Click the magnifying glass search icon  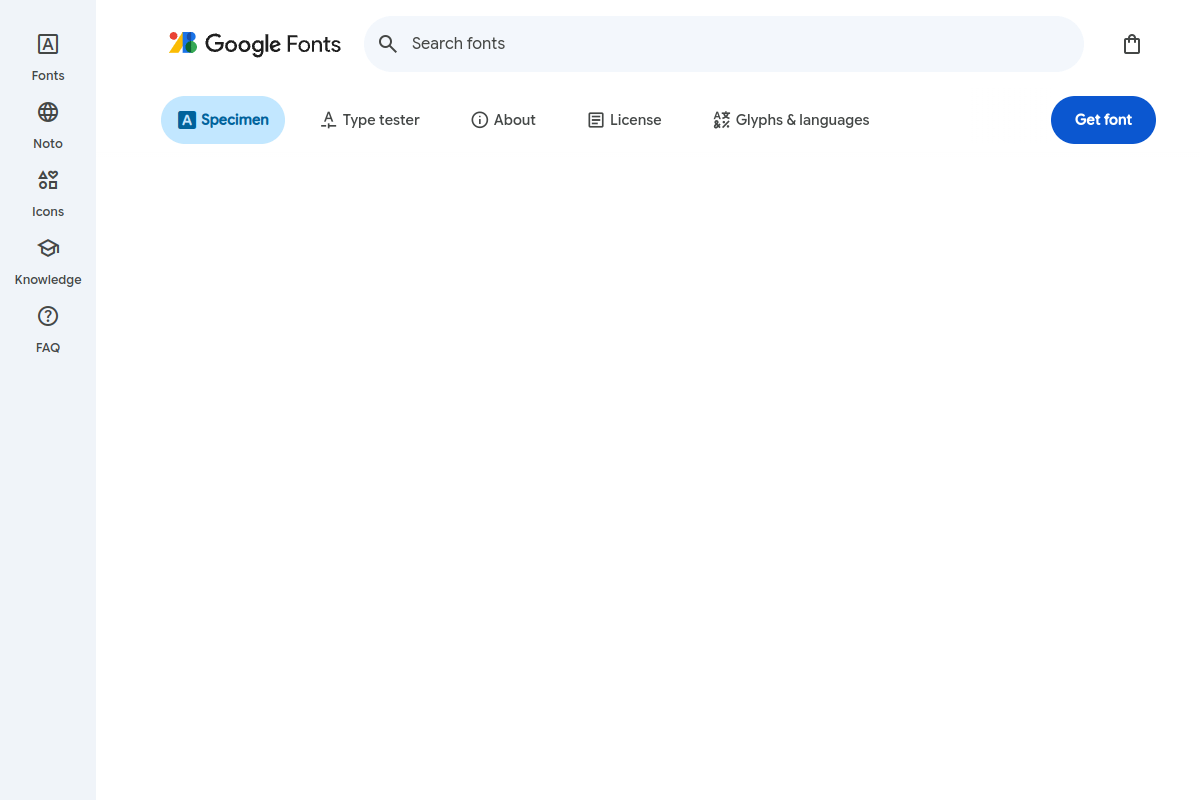[x=388, y=44]
